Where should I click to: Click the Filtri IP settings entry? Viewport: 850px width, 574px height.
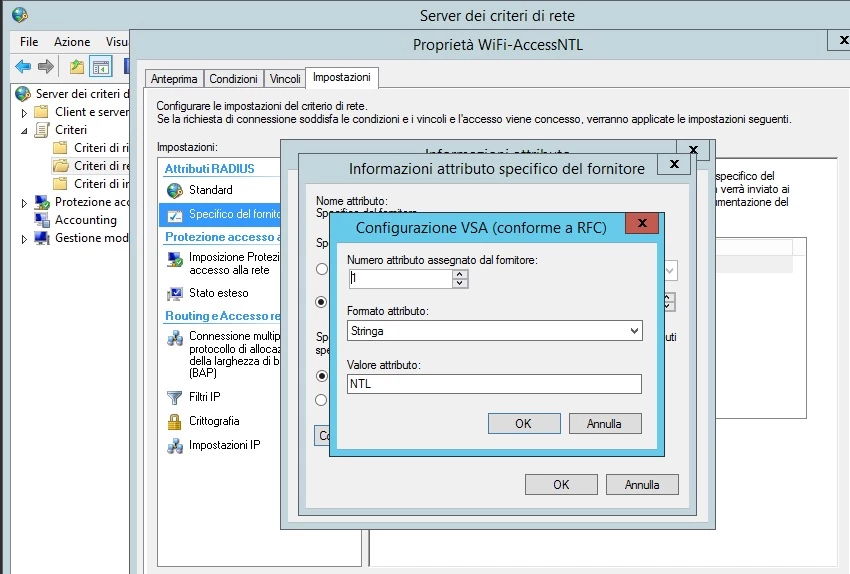coord(204,397)
